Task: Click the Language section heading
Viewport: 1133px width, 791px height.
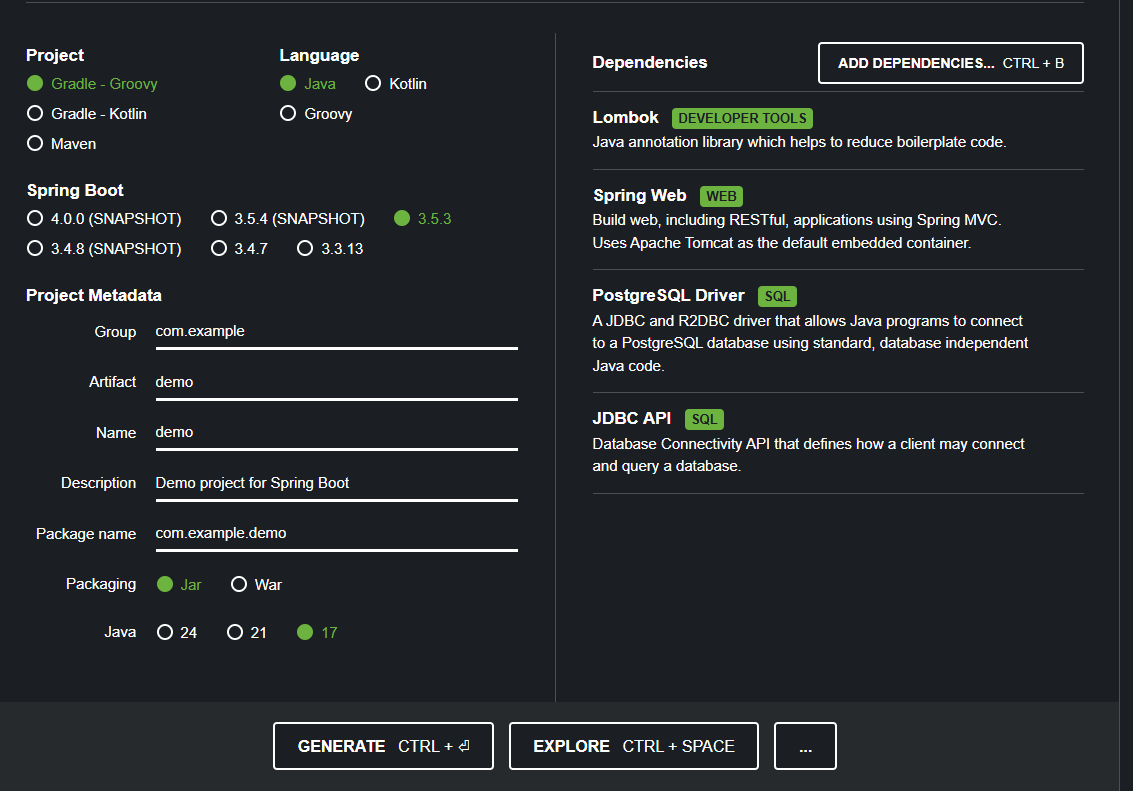Action: (319, 55)
